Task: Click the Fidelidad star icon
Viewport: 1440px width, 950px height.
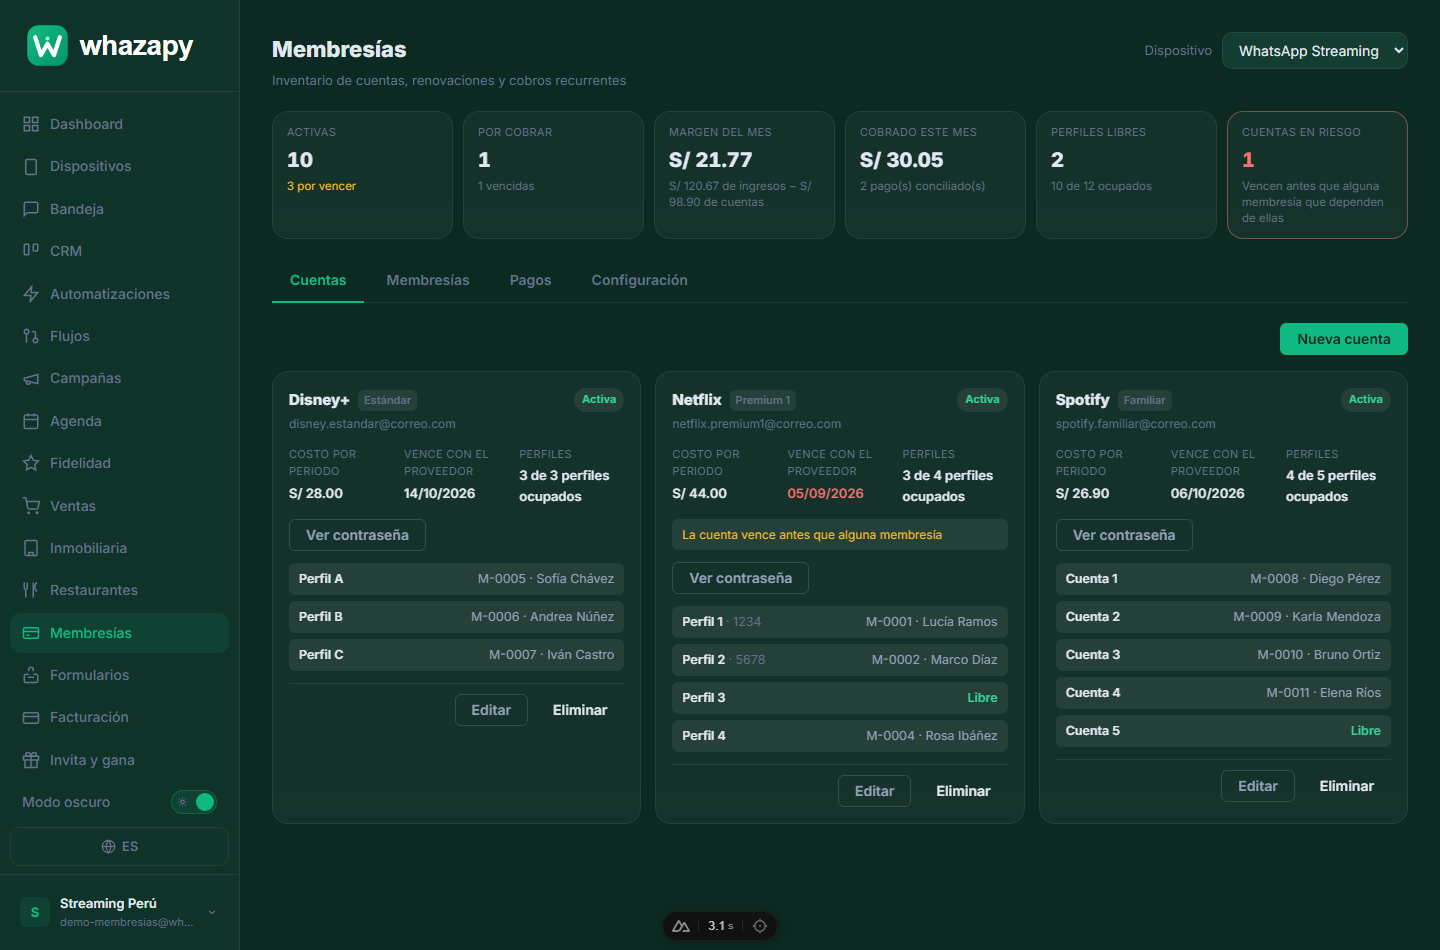Action: point(31,463)
